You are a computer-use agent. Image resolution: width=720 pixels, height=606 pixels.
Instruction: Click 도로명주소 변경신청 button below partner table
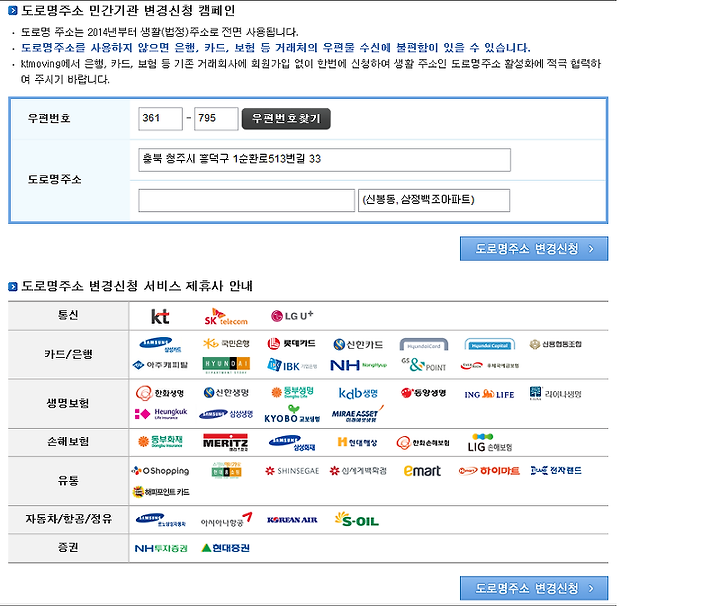tap(534, 588)
